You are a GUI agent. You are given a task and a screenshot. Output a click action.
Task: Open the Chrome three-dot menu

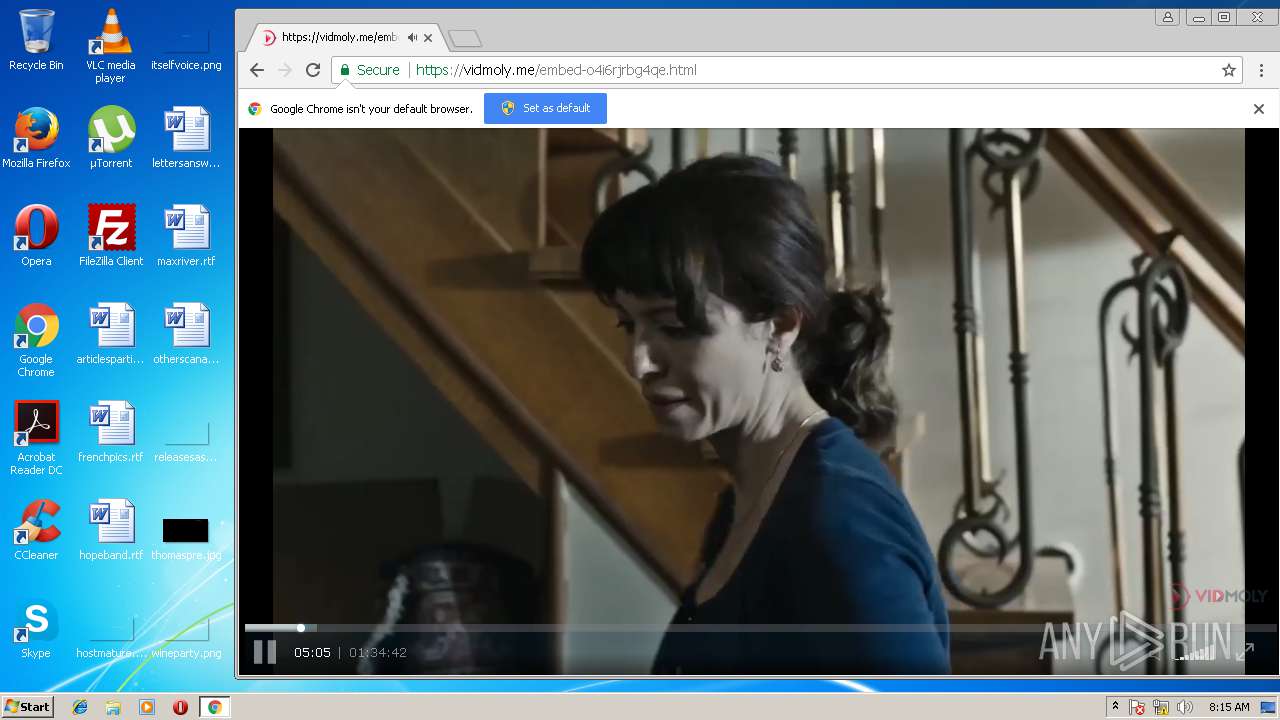tap(1262, 70)
